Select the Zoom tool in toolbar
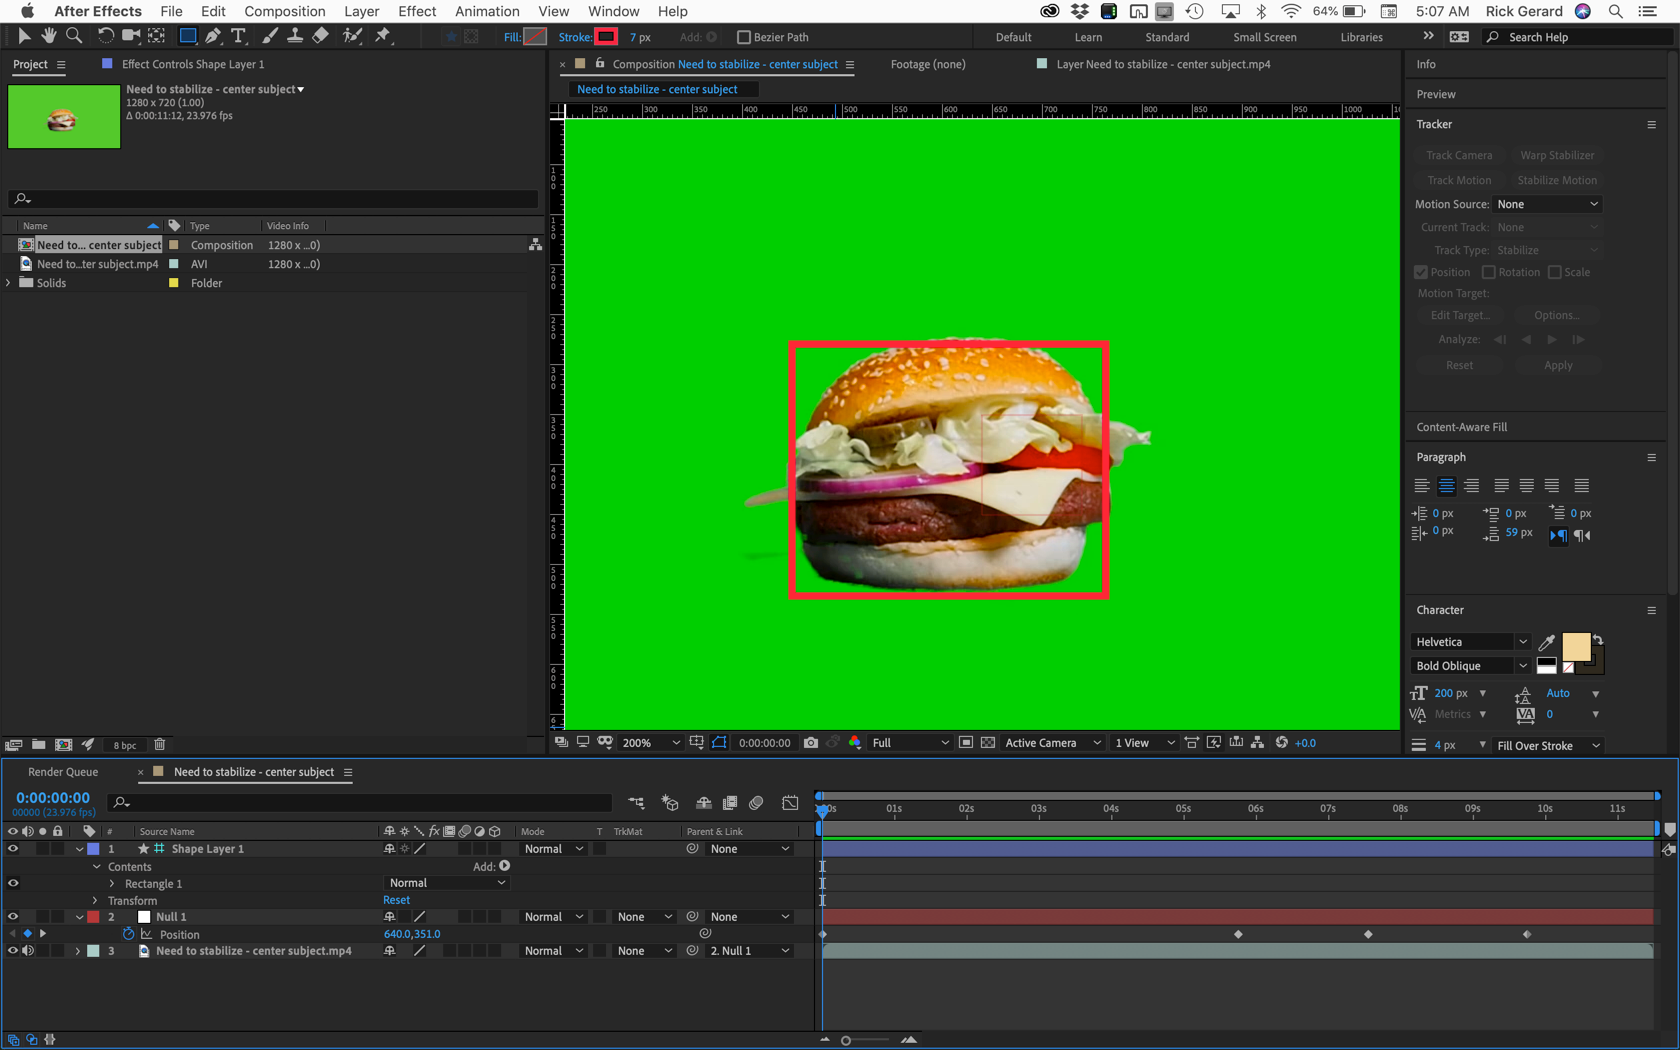 74,36
